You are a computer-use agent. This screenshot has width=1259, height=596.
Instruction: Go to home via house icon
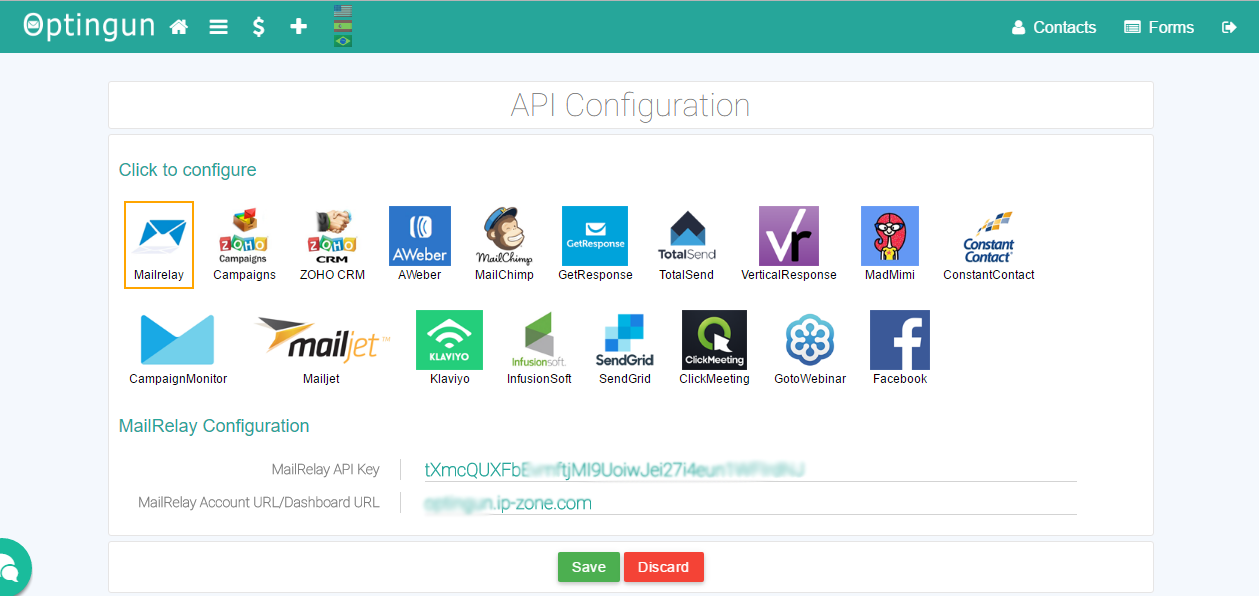pos(179,27)
